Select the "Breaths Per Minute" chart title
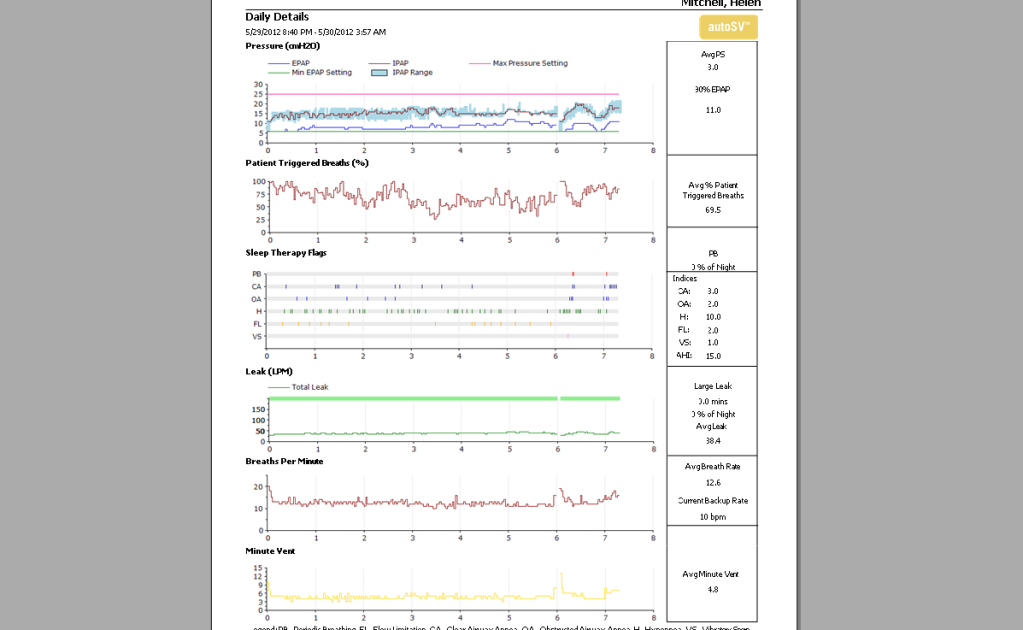Screen dimensions: 1023x630 284,461
